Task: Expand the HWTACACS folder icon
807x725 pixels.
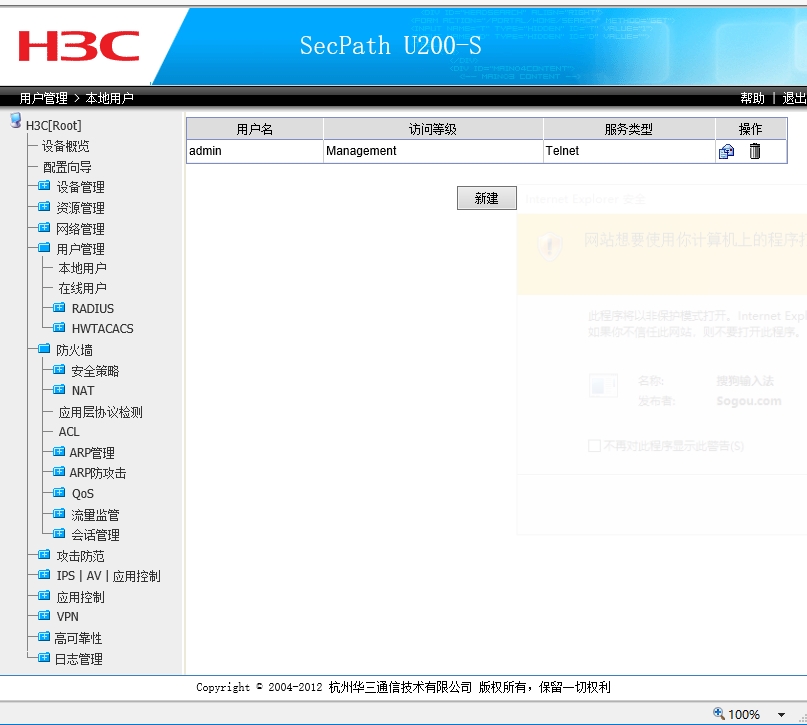Action: click(x=59, y=327)
